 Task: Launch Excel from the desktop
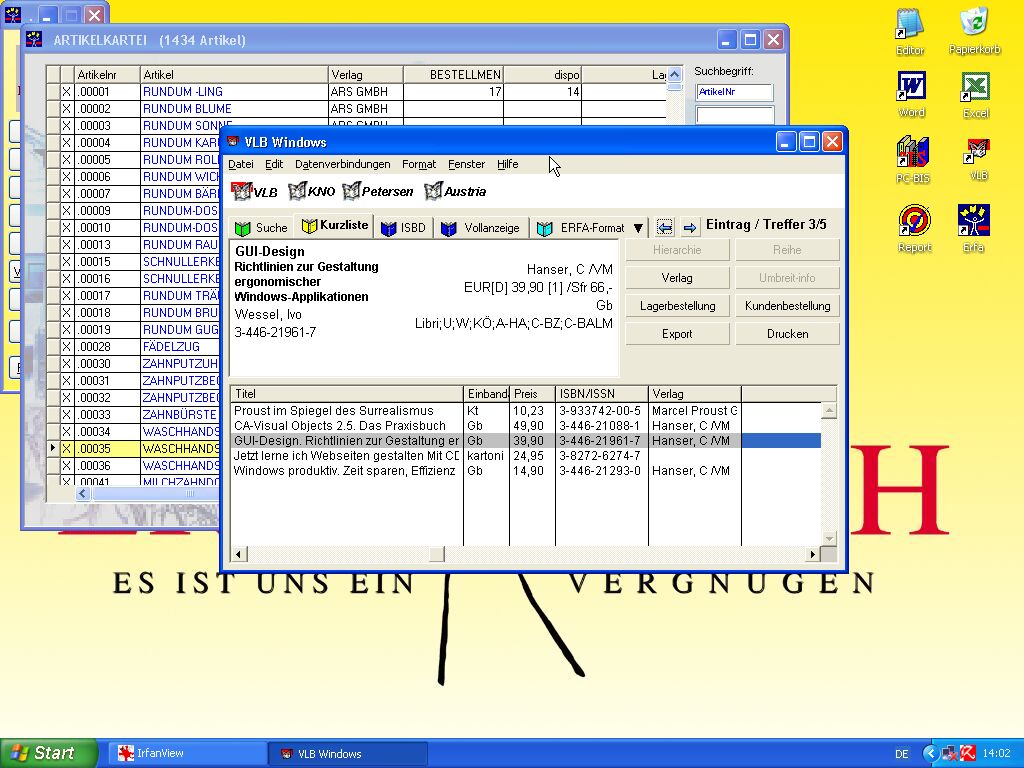click(976, 95)
